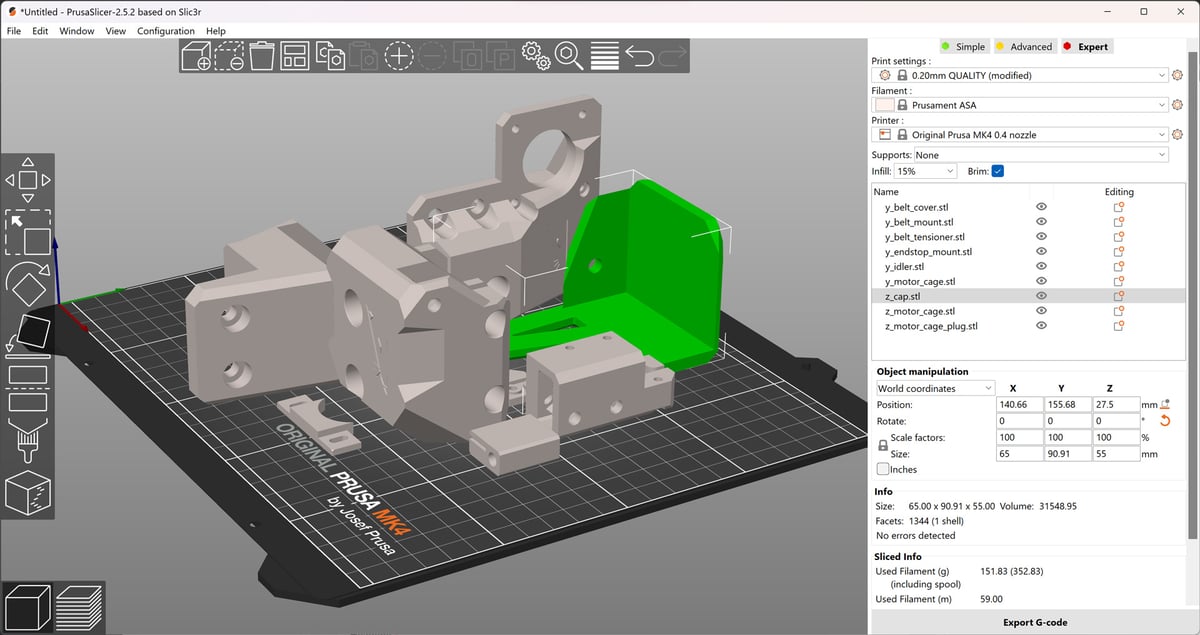
Task: Click the Copy objects icon
Action: pyautogui.click(x=330, y=55)
